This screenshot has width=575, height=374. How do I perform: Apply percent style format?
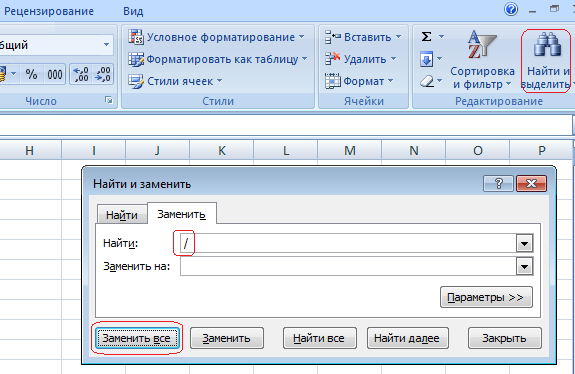[32, 74]
